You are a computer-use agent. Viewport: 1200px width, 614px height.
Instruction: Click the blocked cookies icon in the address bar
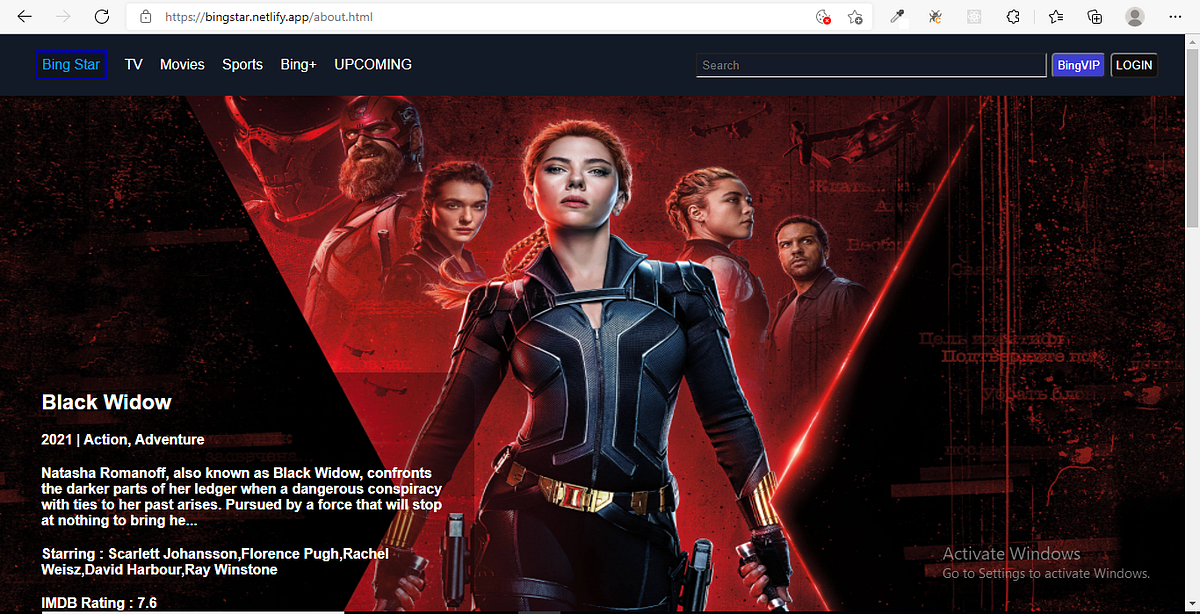tap(824, 16)
